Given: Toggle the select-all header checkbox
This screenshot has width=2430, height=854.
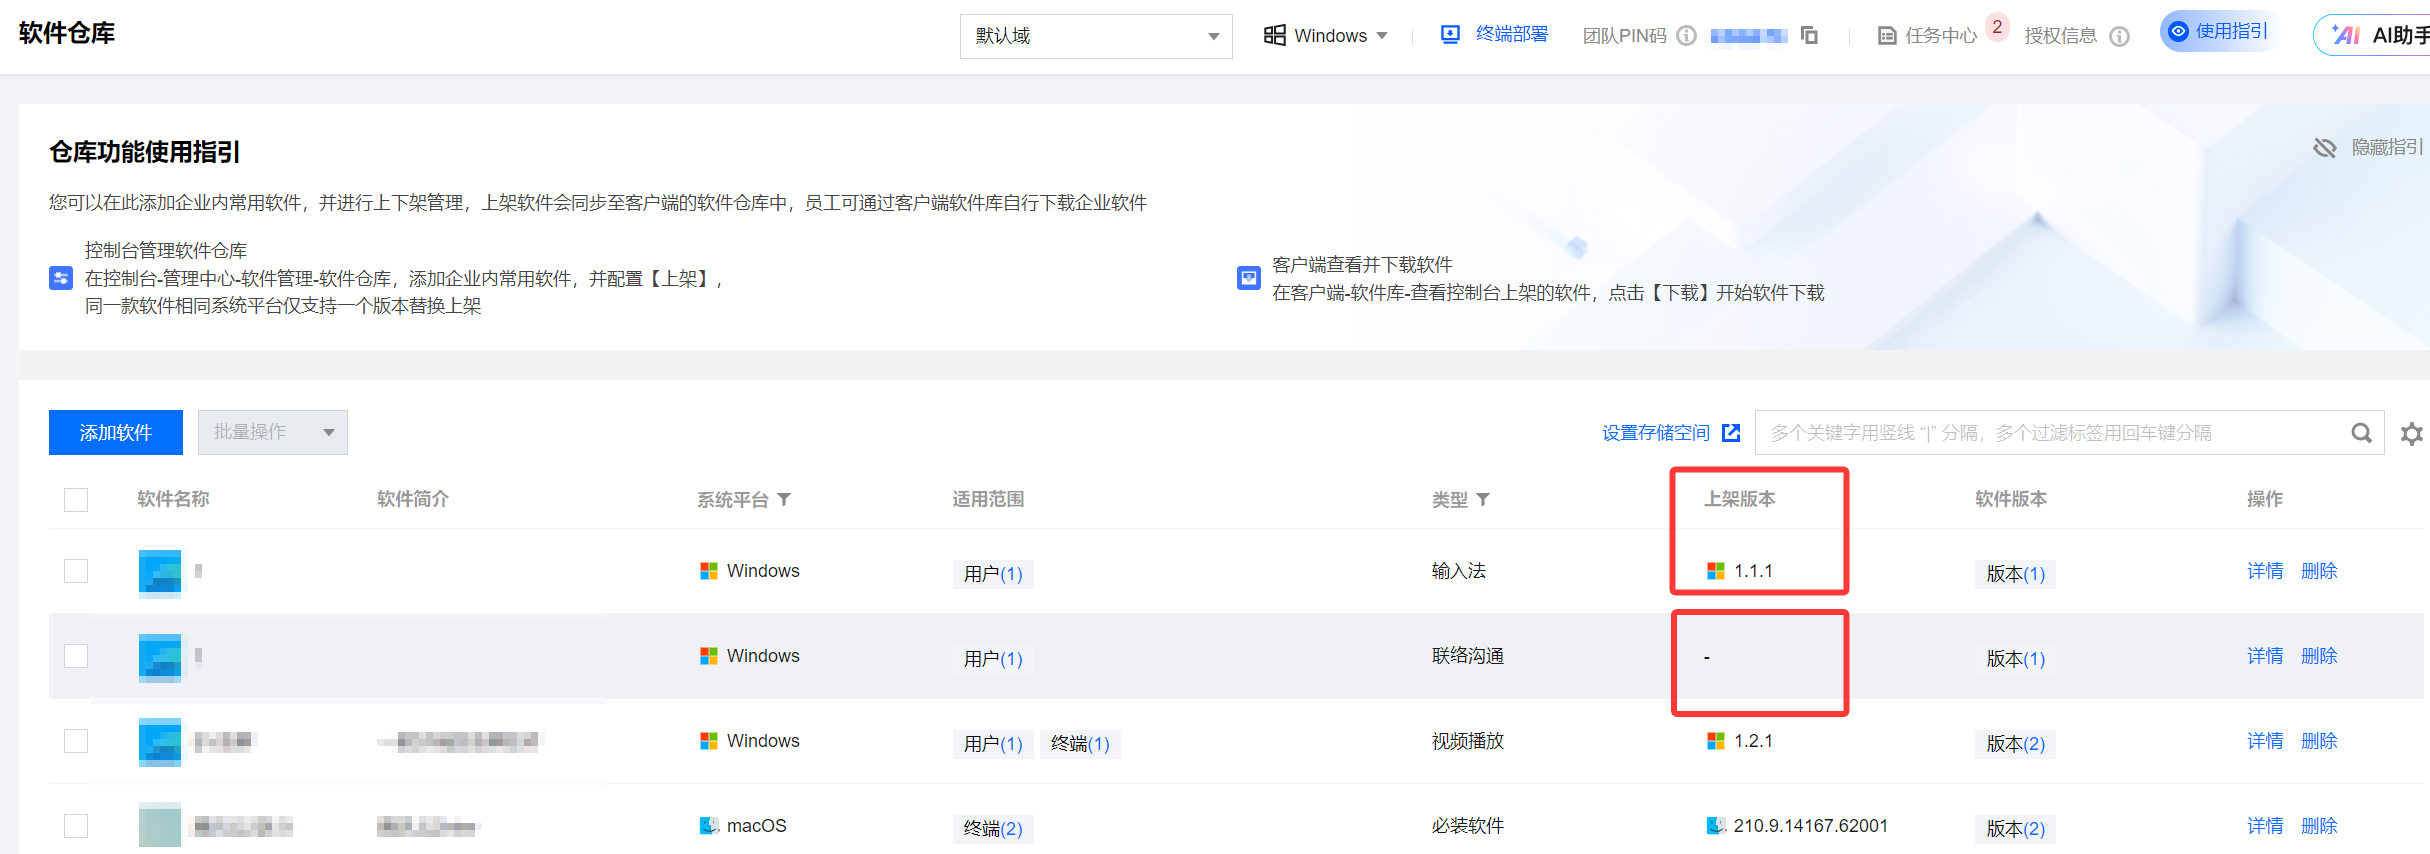Looking at the screenshot, I should click(x=76, y=499).
